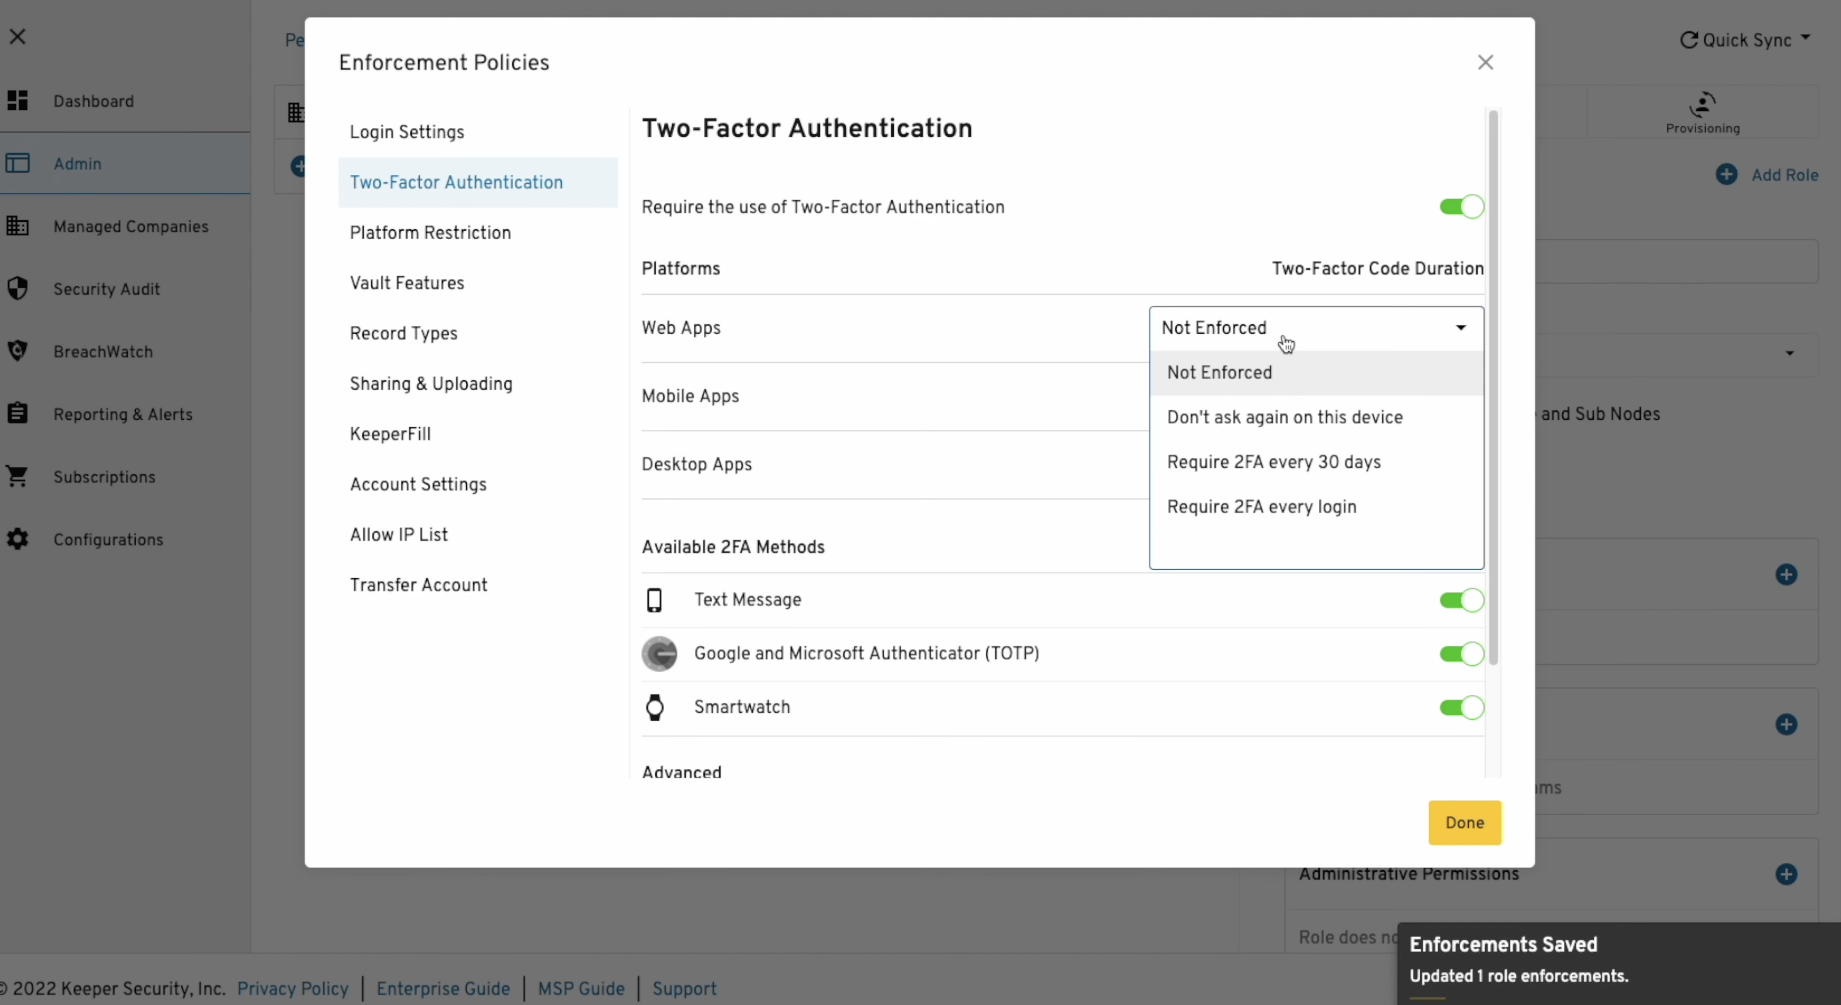Viewport: 1841px width, 1005px height.
Task: Switch to the Vault Features section
Action: click(407, 283)
